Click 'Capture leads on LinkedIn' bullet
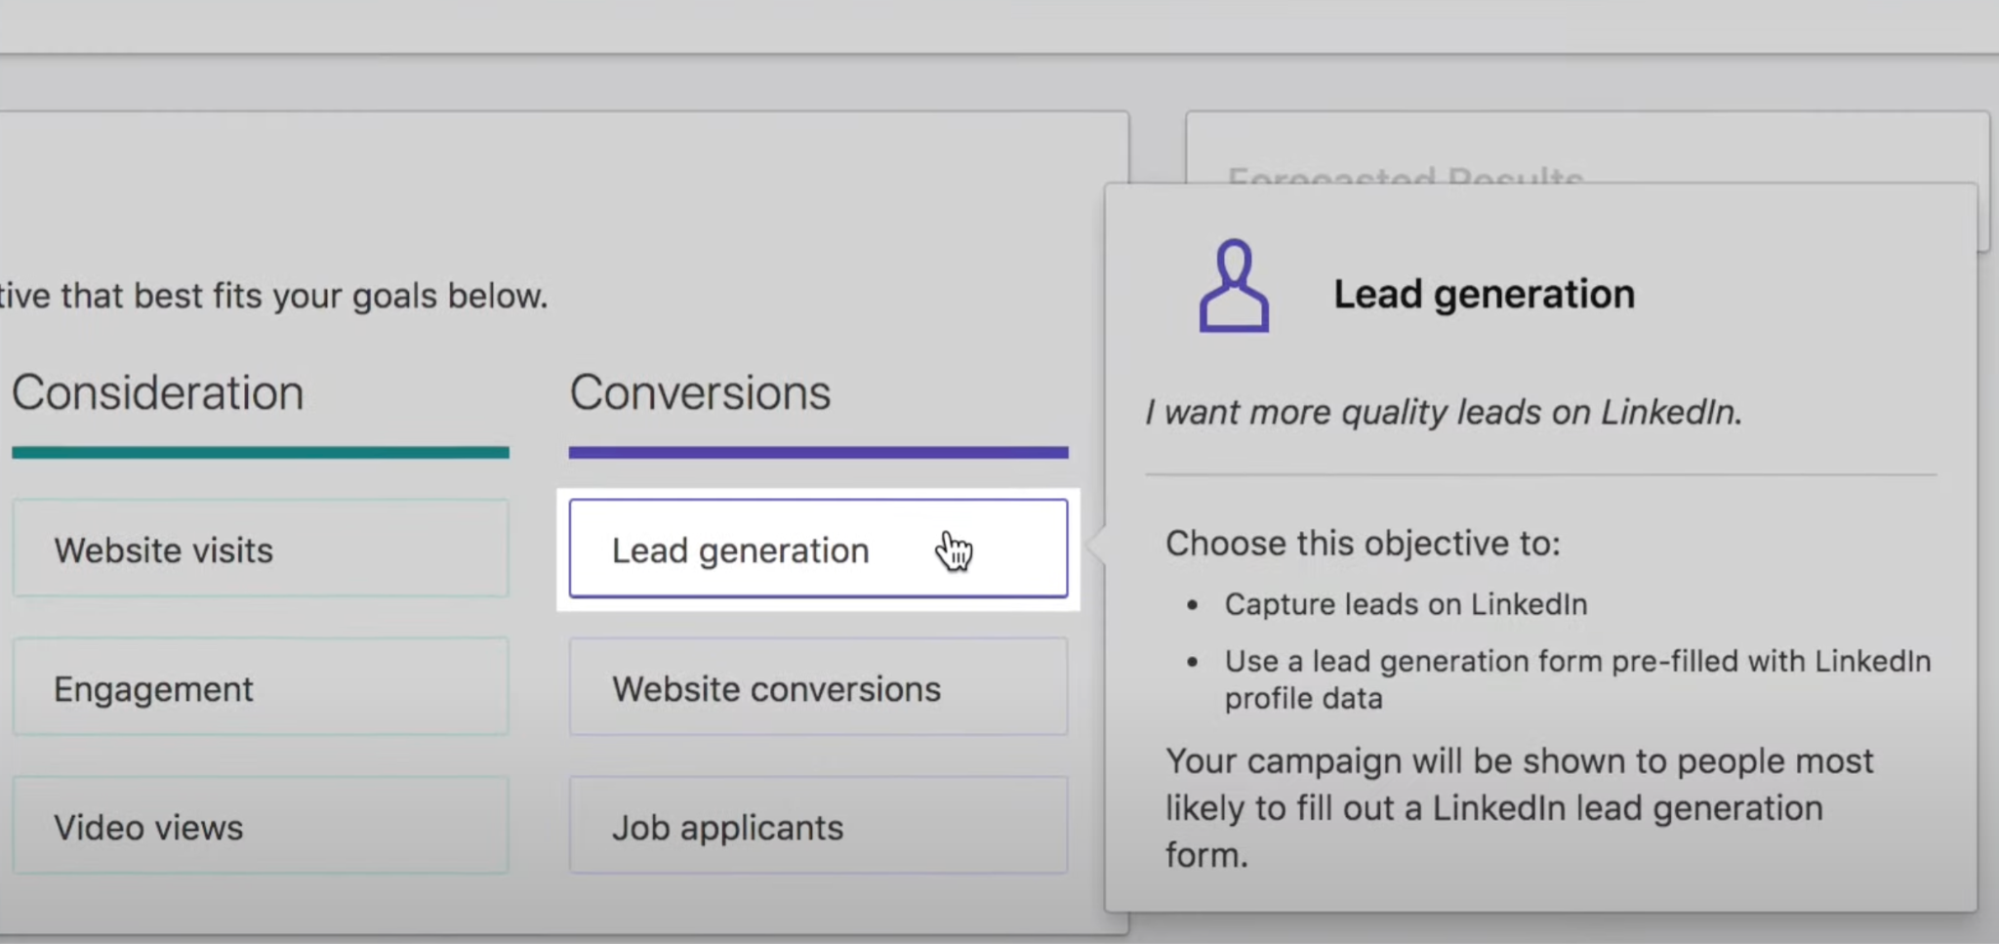This screenshot has width=1999, height=944. [x=1405, y=604]
